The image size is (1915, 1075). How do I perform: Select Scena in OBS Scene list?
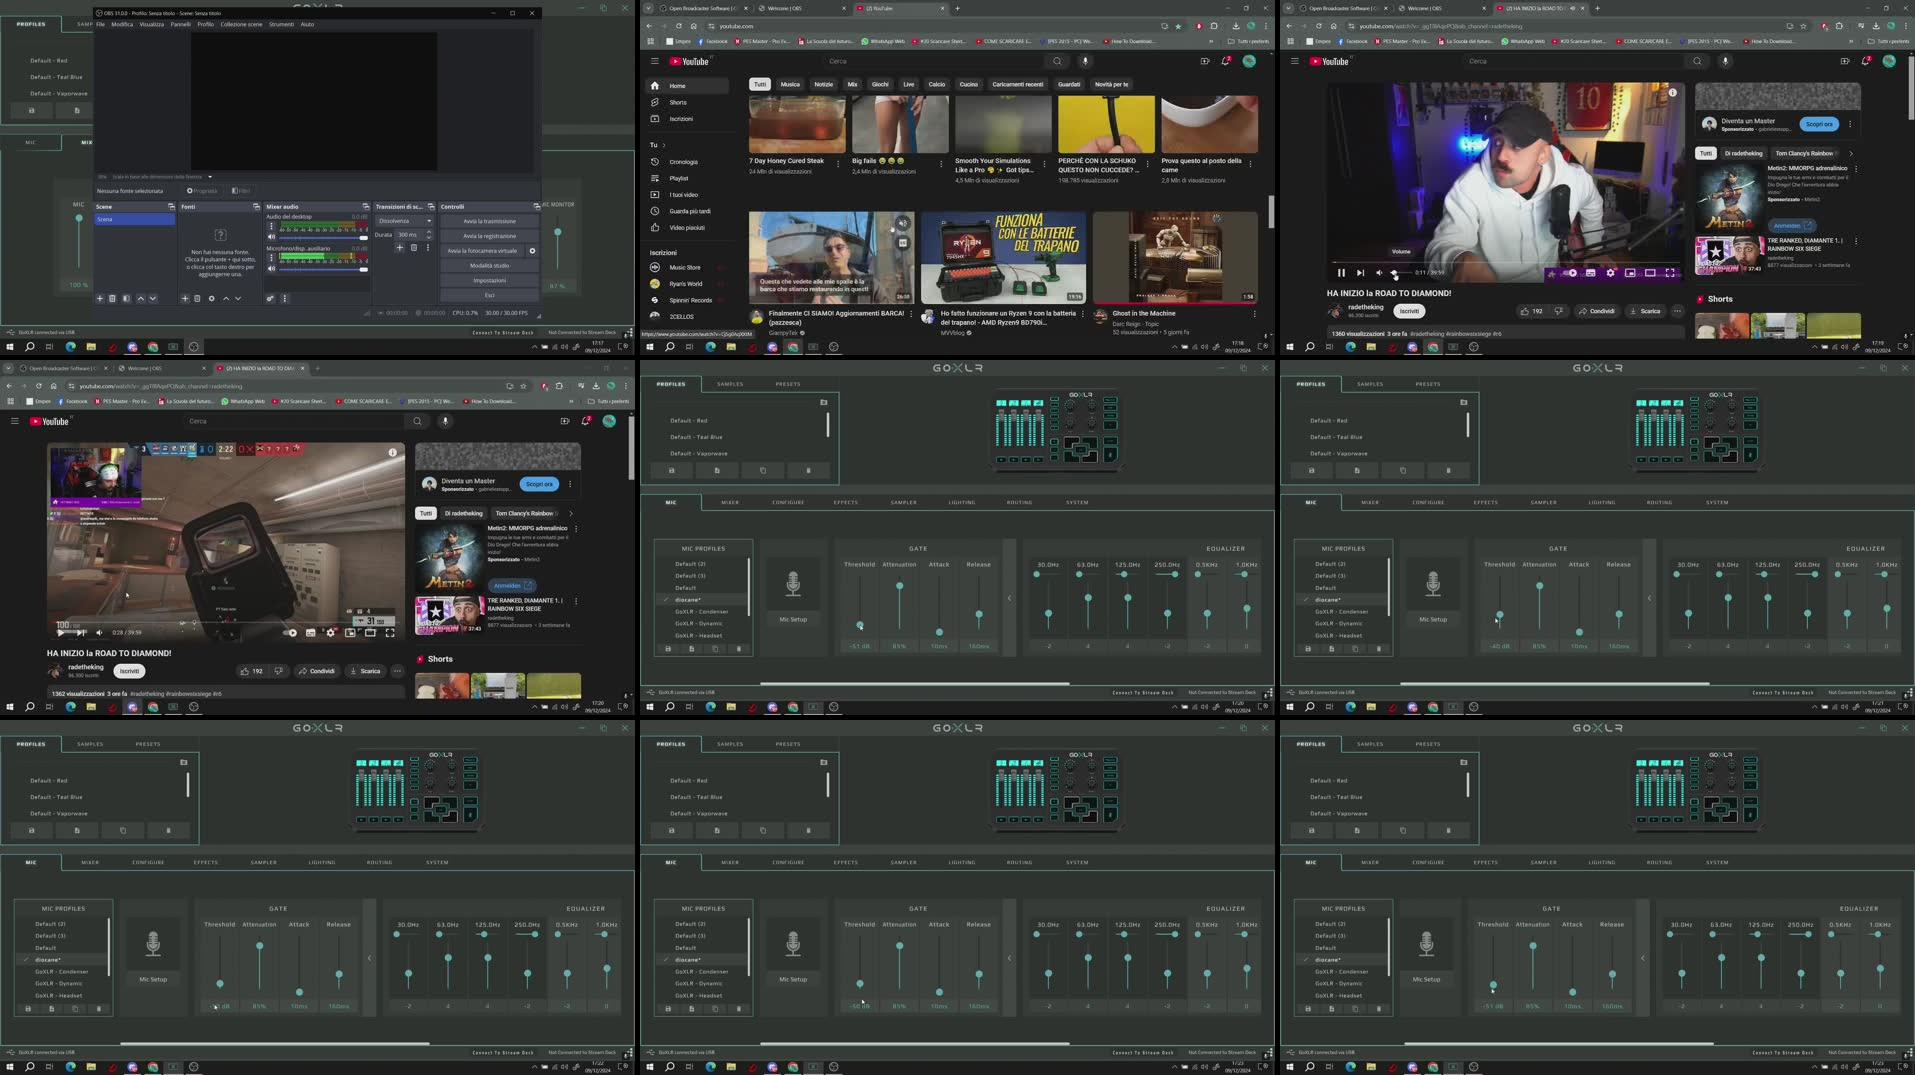tap(134, 219)
